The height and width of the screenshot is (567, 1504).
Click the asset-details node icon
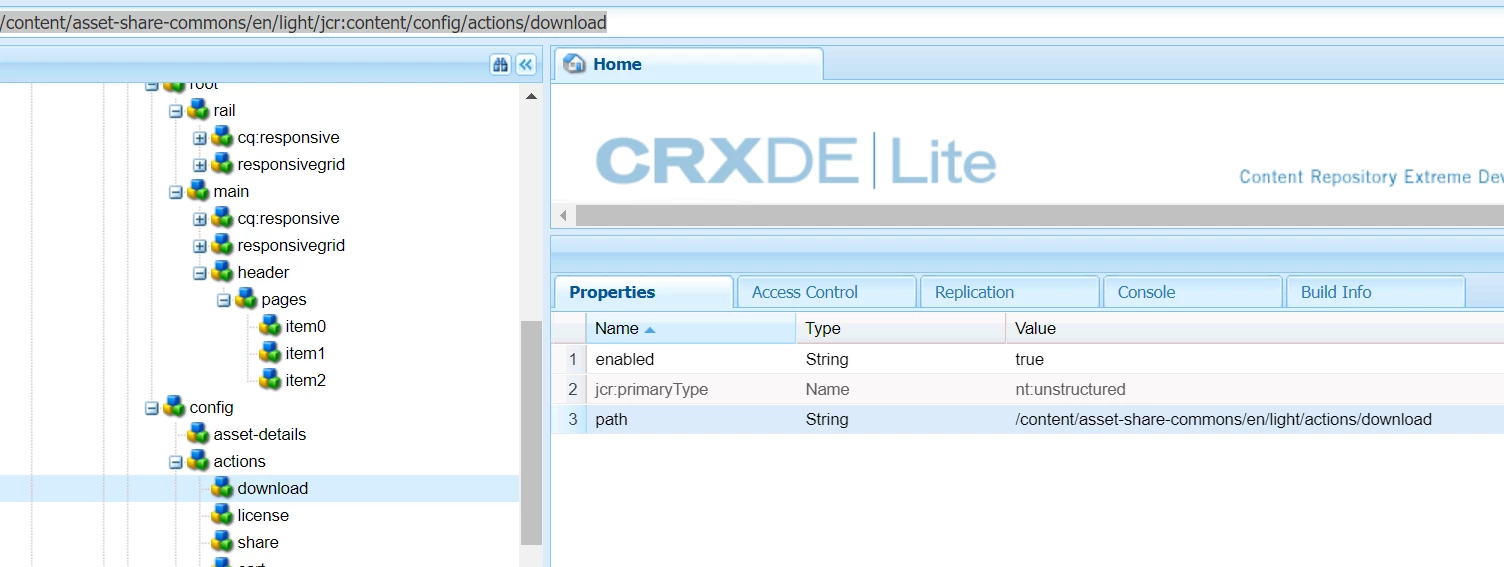(x=198, y=434)
